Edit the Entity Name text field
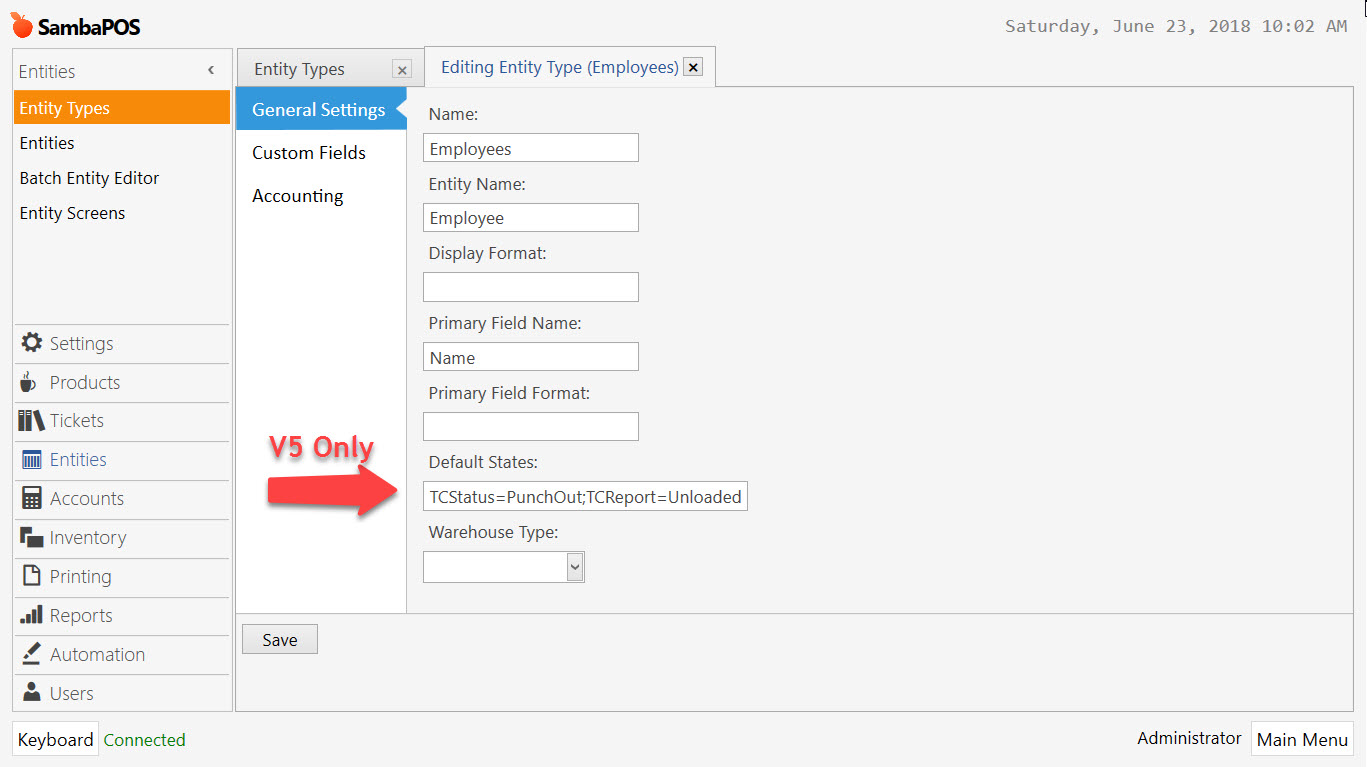The height and width of the screenshot is (767, 1367). pyautogui.click(x=530, y=217)
